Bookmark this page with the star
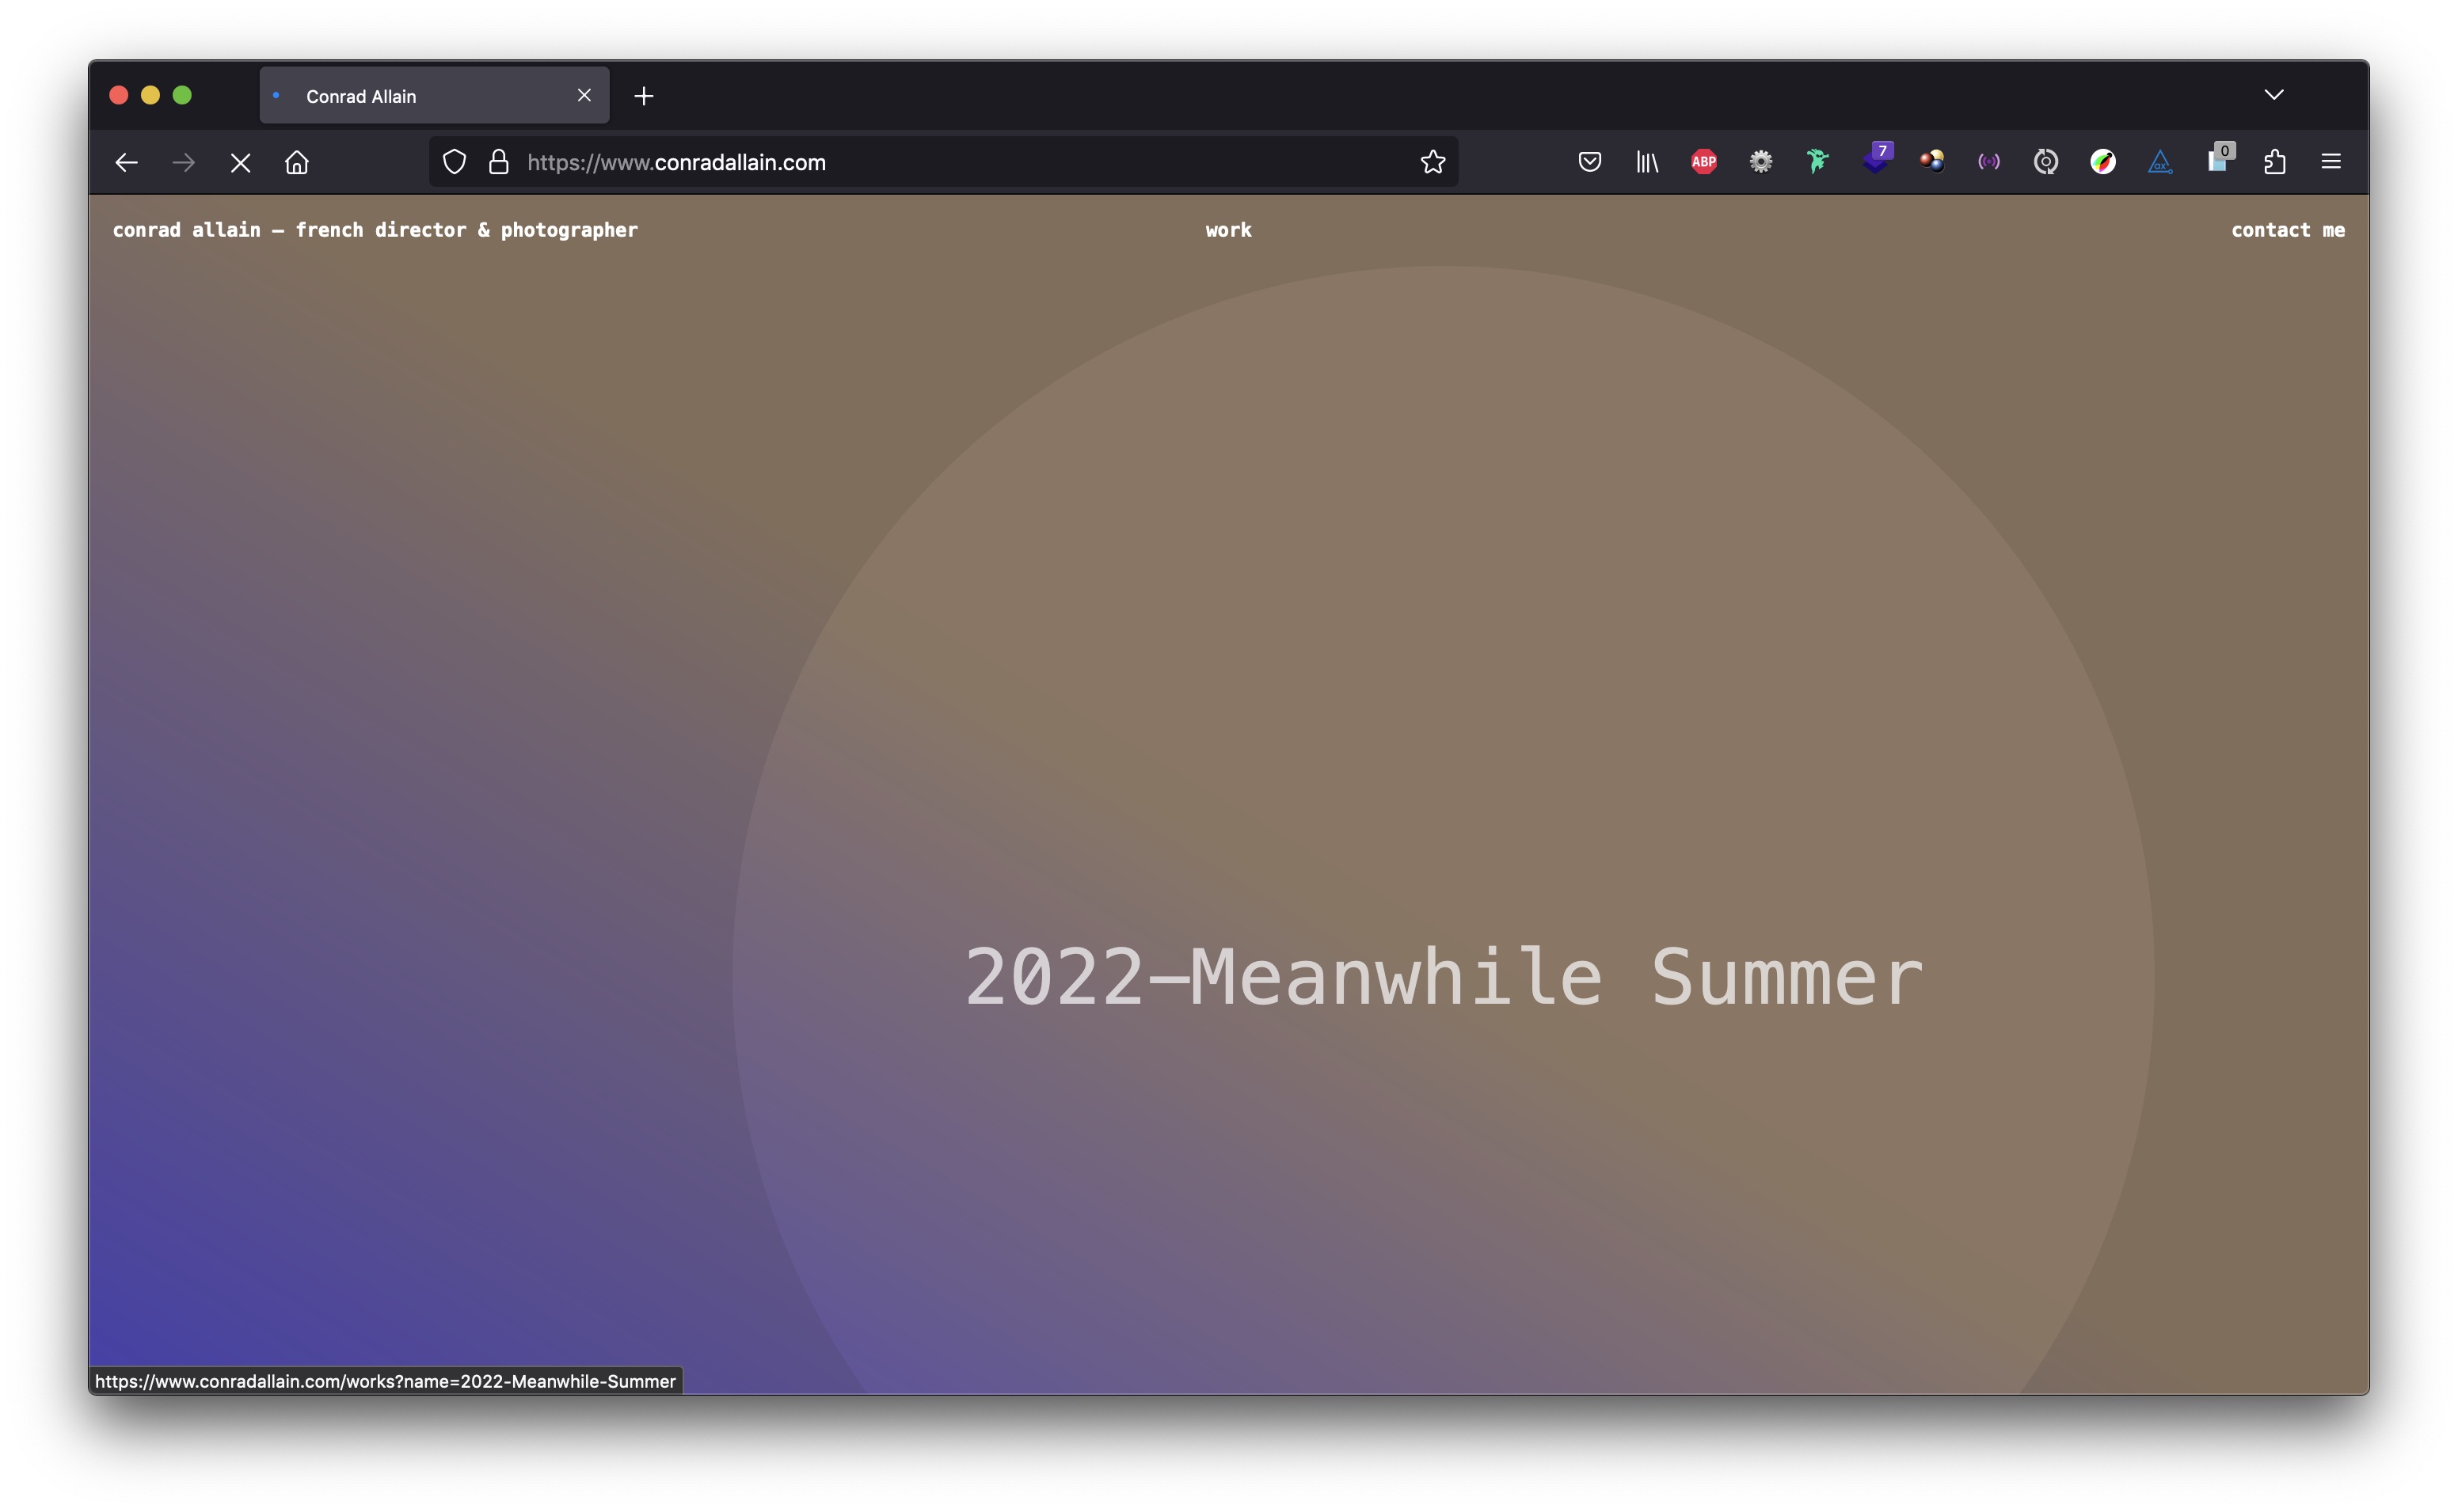The image size is (2458, 1512). tap(1433, 162)
